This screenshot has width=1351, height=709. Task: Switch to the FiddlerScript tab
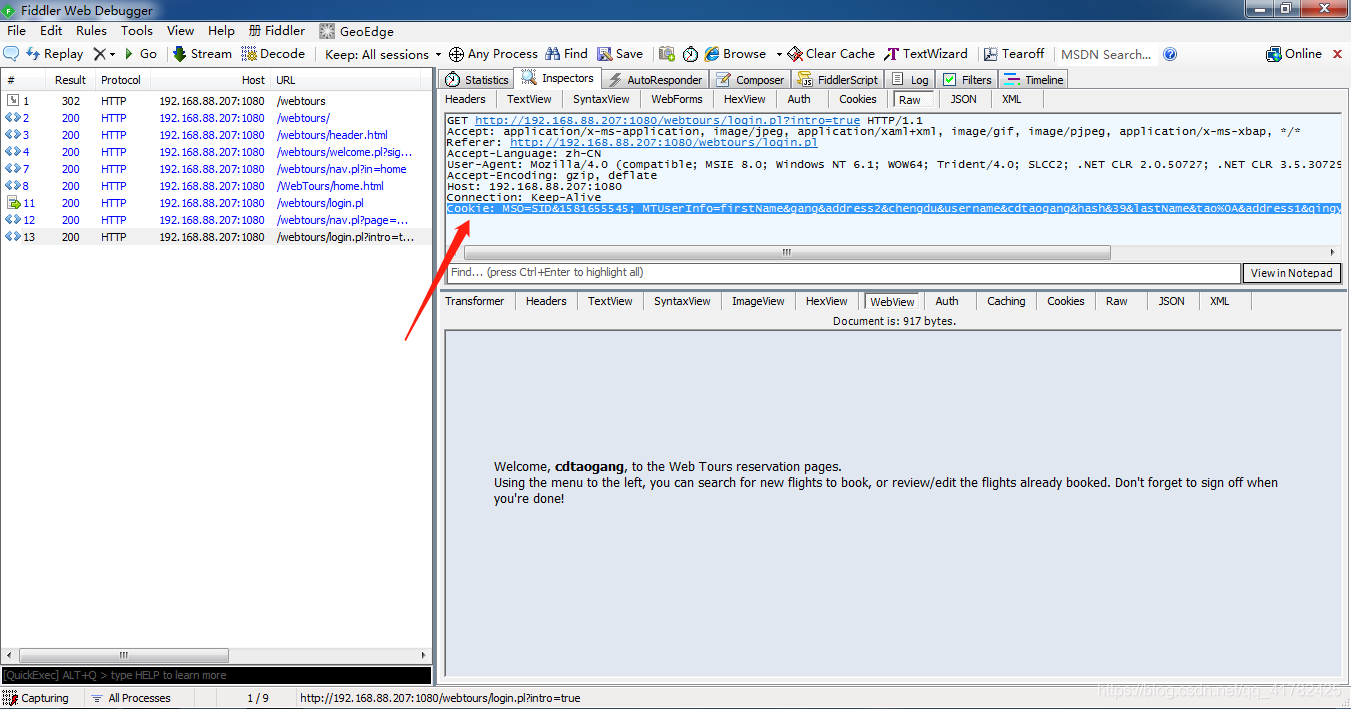click(x=838, y=79)
